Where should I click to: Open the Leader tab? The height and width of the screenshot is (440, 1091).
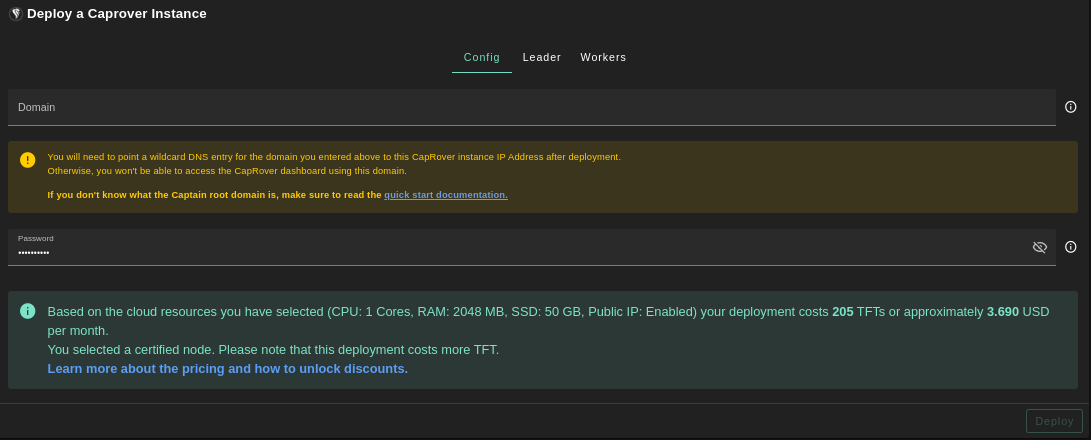(x=542, y=58)
